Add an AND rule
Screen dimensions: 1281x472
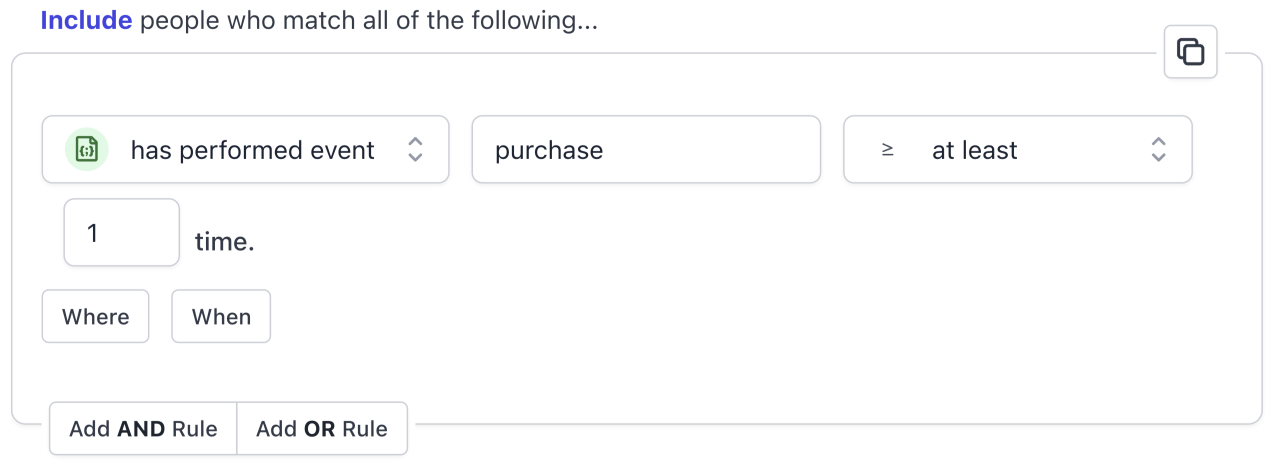coord(143,429)
